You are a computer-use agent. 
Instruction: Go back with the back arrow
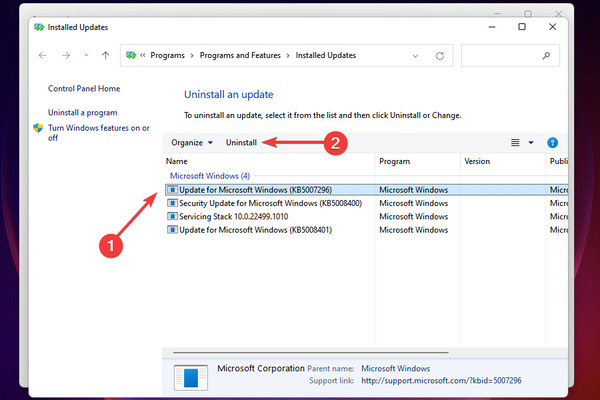[42, 56]
